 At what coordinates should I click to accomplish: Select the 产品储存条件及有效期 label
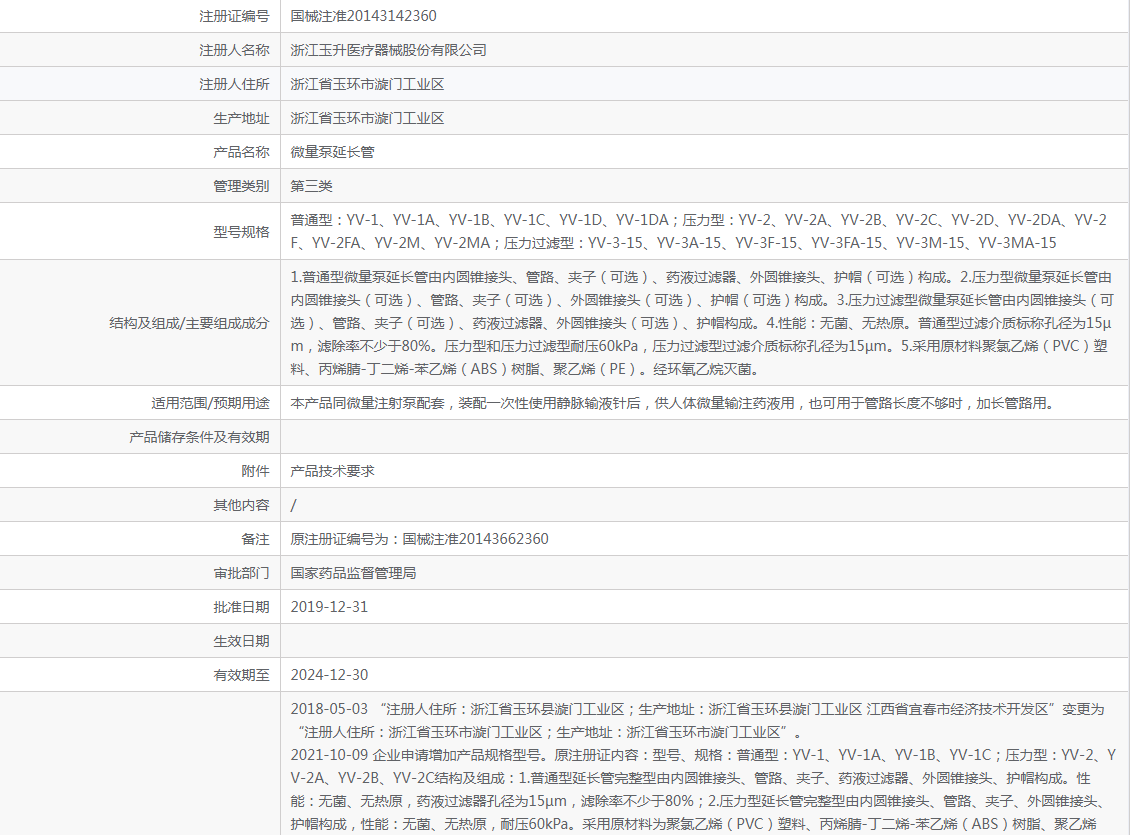coord(199,437)
